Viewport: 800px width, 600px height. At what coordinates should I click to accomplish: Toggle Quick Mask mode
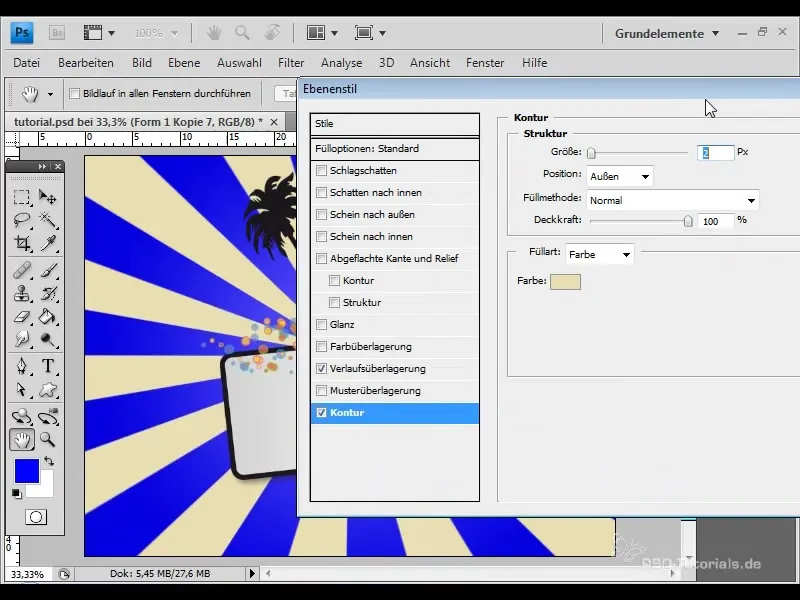pos(36,517)
